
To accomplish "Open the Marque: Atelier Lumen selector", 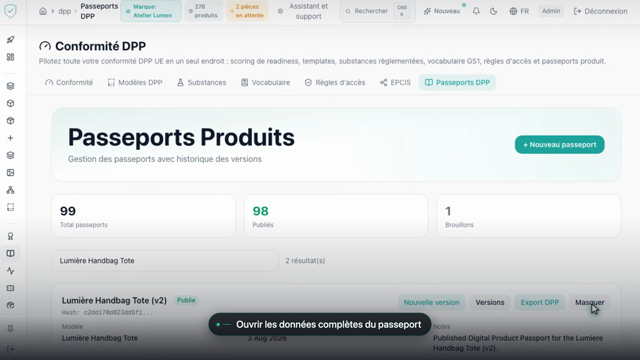I will [x=151, y=11].
